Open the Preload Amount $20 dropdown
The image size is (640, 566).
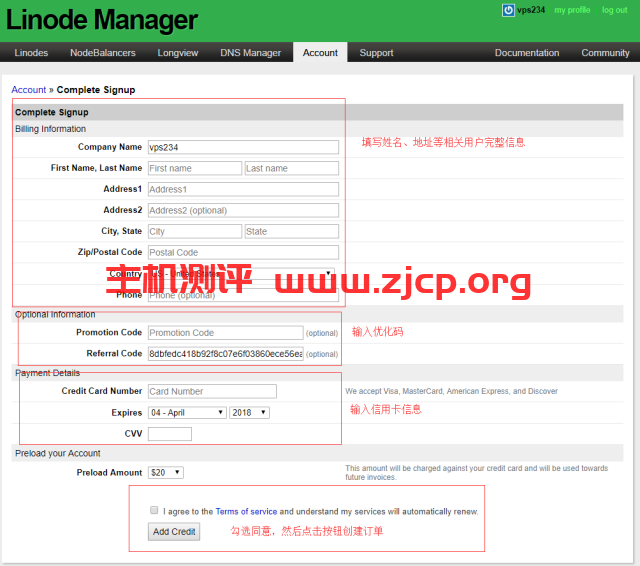click(x=166, y=473)
